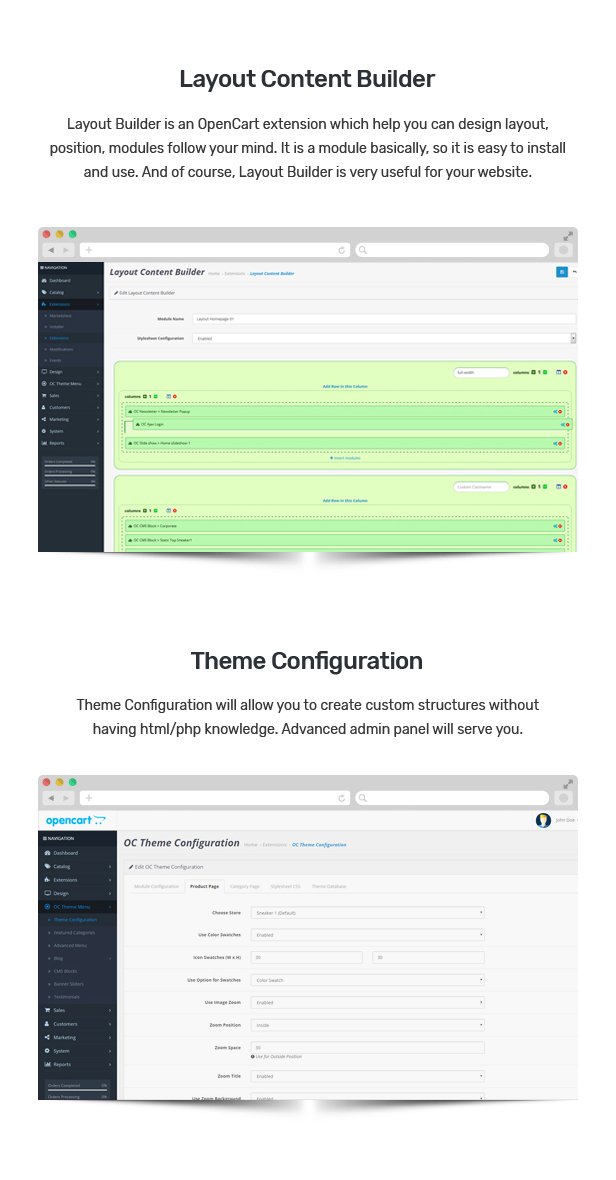The image size is (616, 1180).
Task: Click the back arrow beside the blue save icon
Action: (x=575, y=272)
